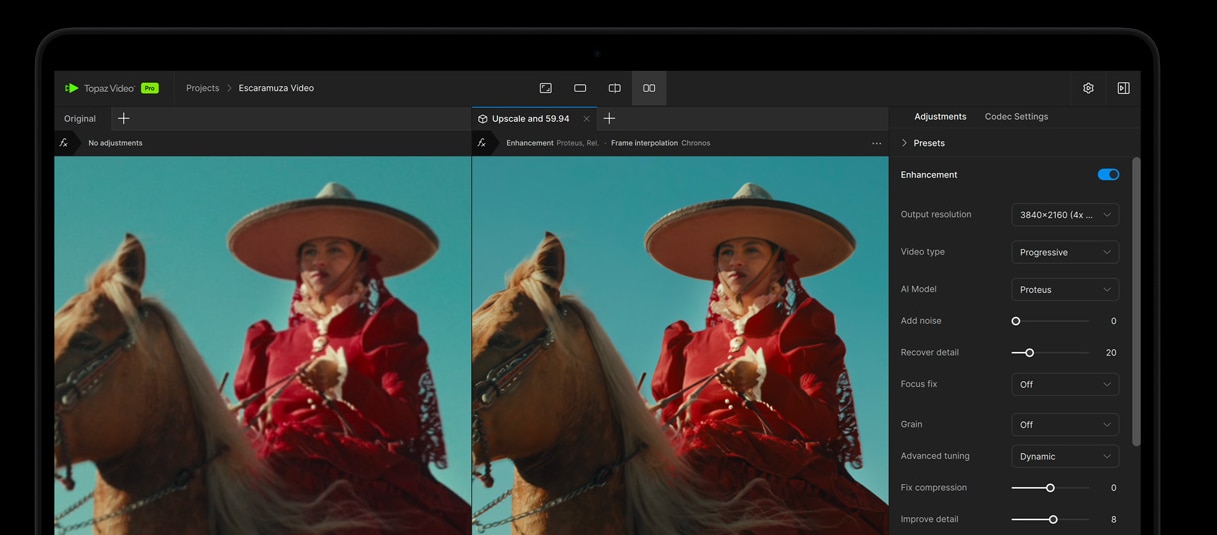Add a new tab next to Original
1217x535 pixels.
pos(124,118)
